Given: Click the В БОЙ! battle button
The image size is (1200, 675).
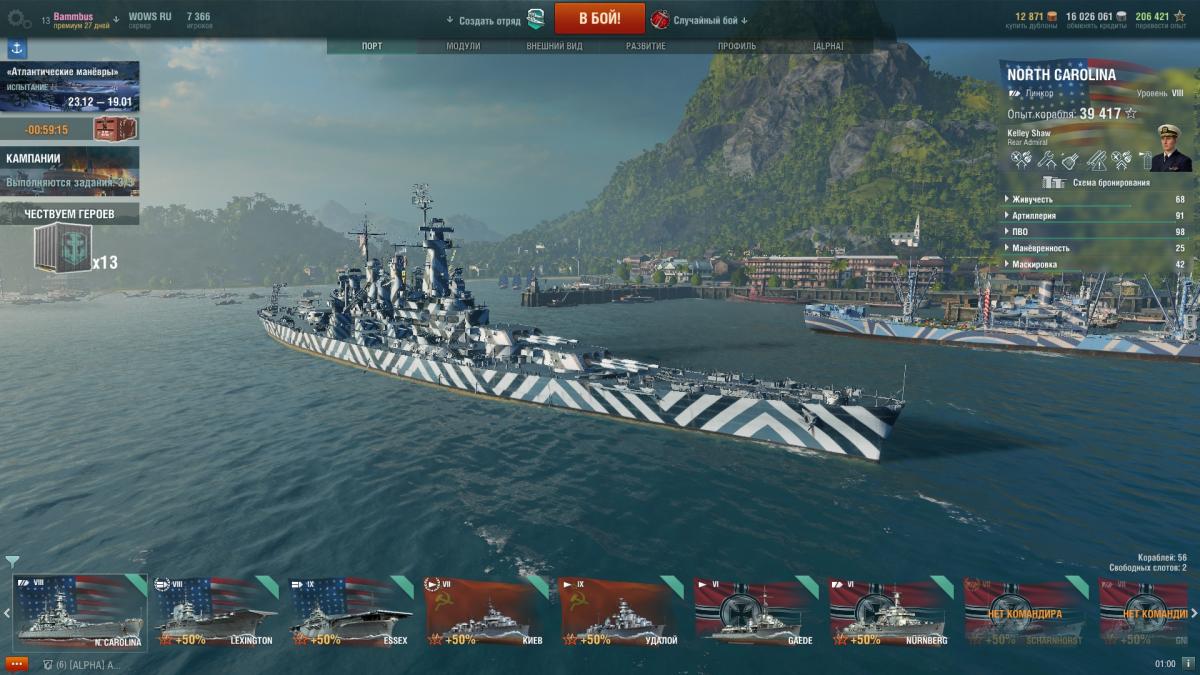Looking at the screenshot, I should coord(600,18).
